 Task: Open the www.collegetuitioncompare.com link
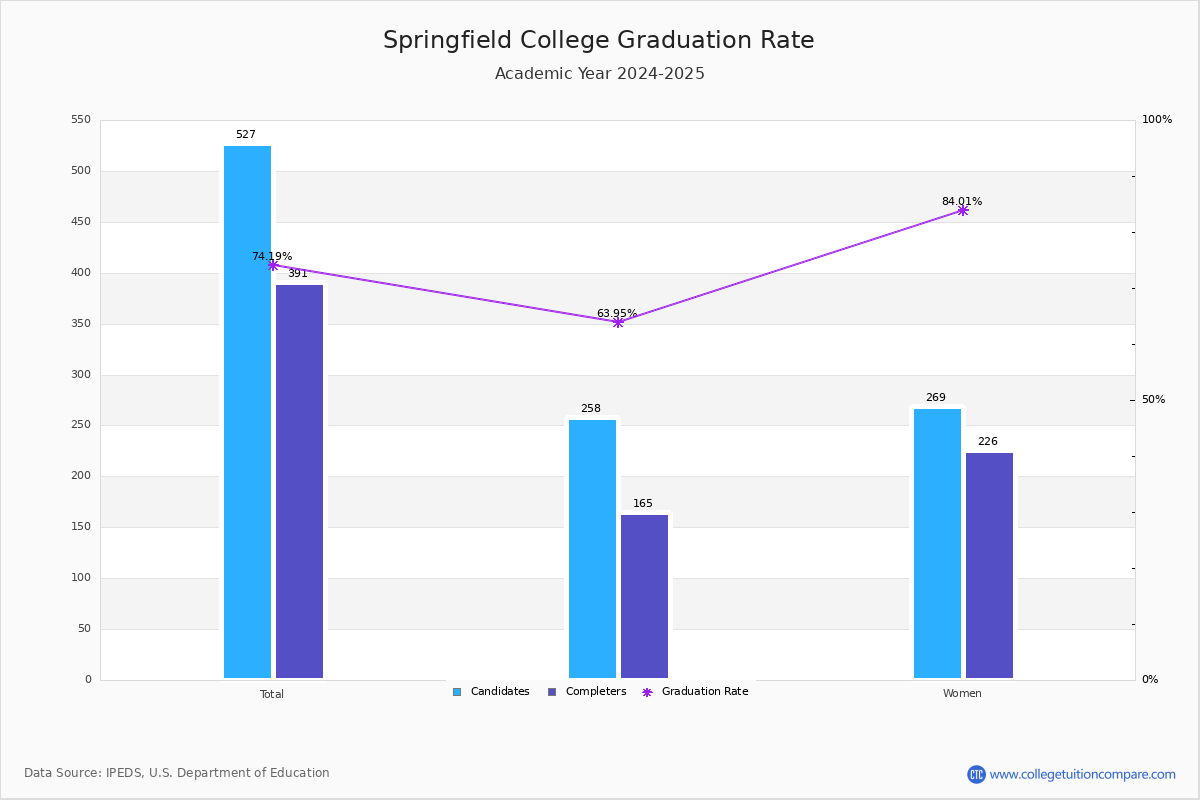[x=1083, y=774]
